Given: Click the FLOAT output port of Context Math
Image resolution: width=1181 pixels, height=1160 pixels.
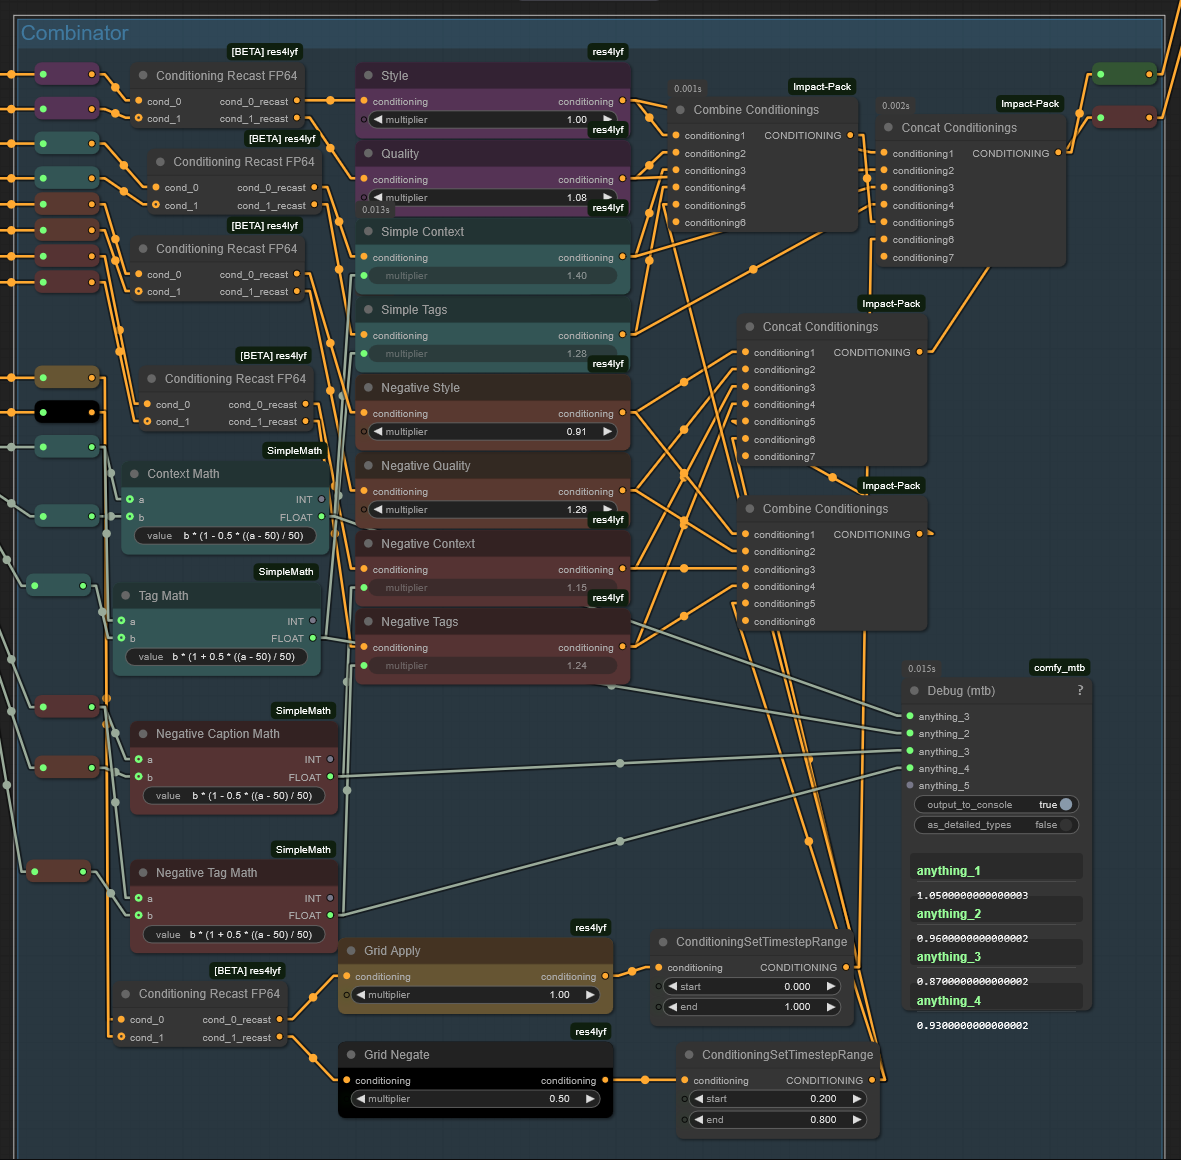Looking at the screenshot, I should click(x=321, y=517).
